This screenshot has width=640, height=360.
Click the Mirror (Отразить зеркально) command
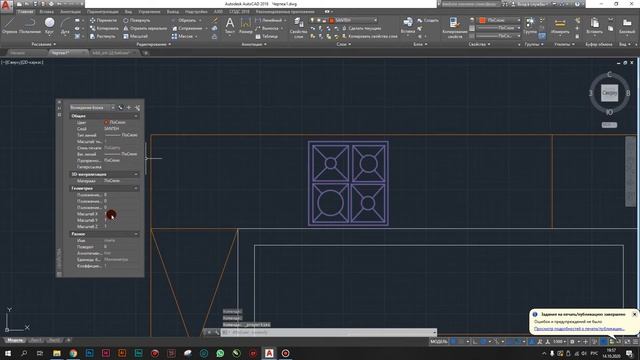[x=145, y=28]
